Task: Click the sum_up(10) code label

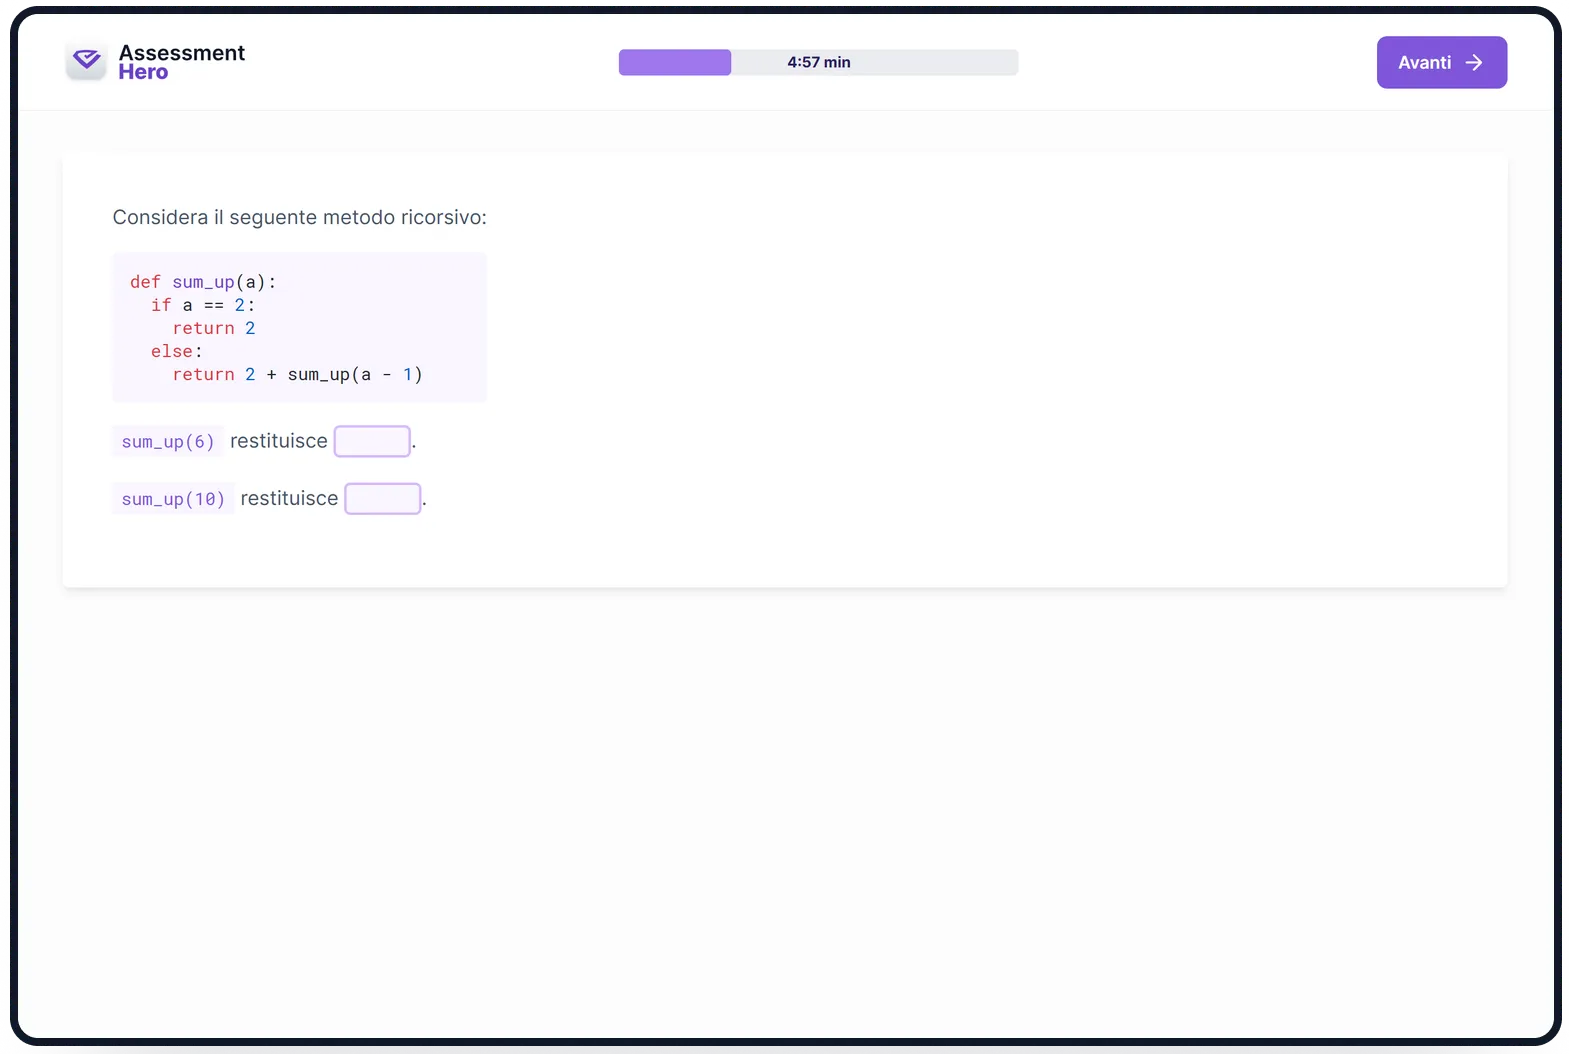Action: point(173,498)
